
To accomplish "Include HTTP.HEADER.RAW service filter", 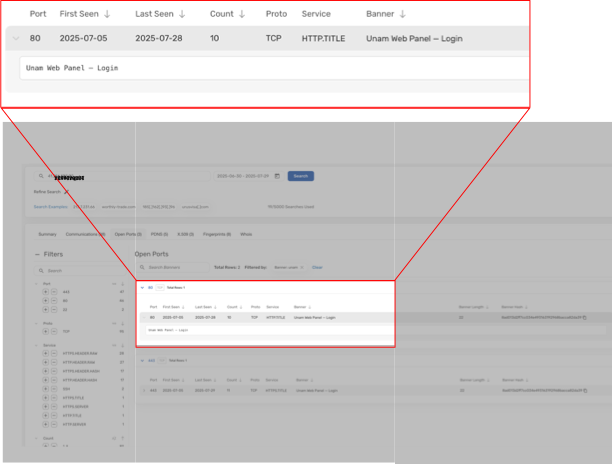I will pos(46,362).
